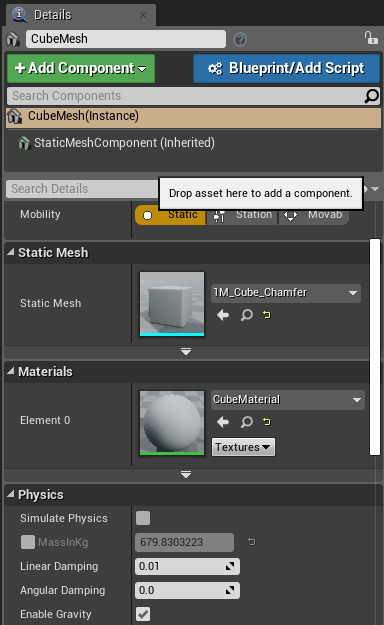Viewport: 384px width, 625px height.
Task: Click Blueprint/Add Script button
Action: (x=286, y=69)
